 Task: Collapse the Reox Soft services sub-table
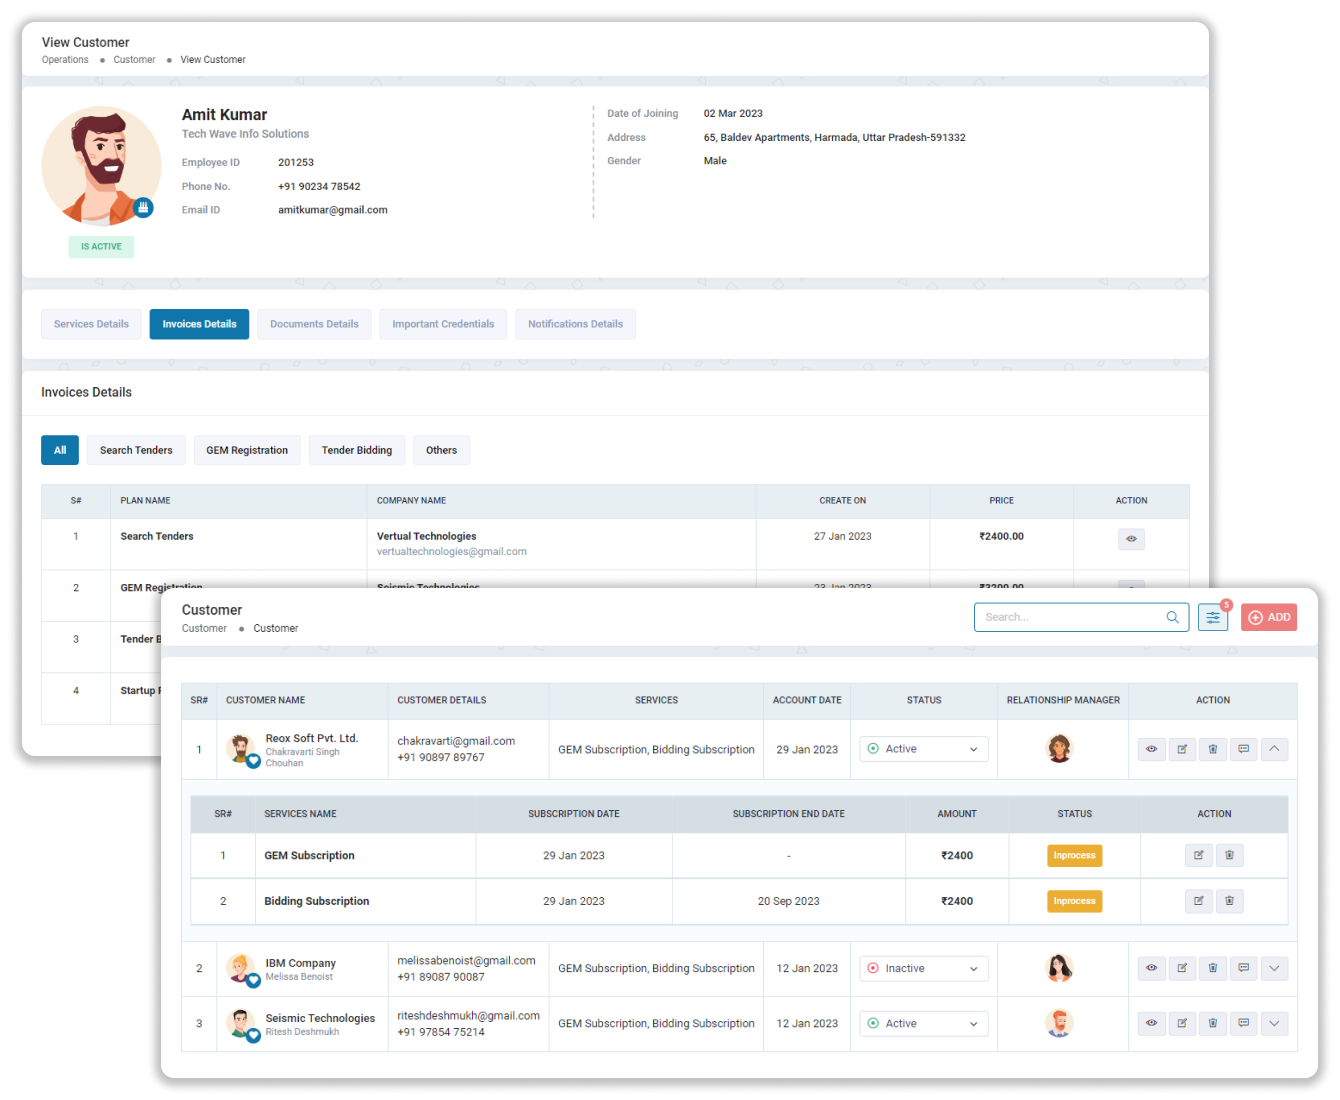[1274, 749]
